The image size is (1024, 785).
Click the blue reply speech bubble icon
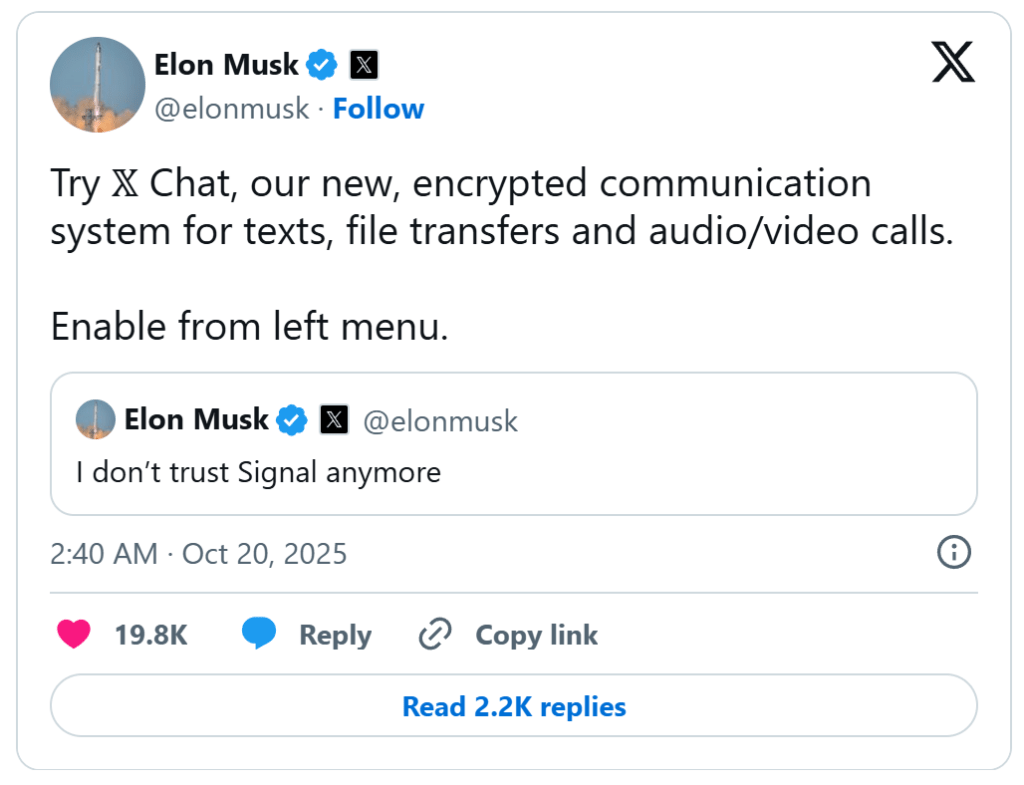(259, 634)
